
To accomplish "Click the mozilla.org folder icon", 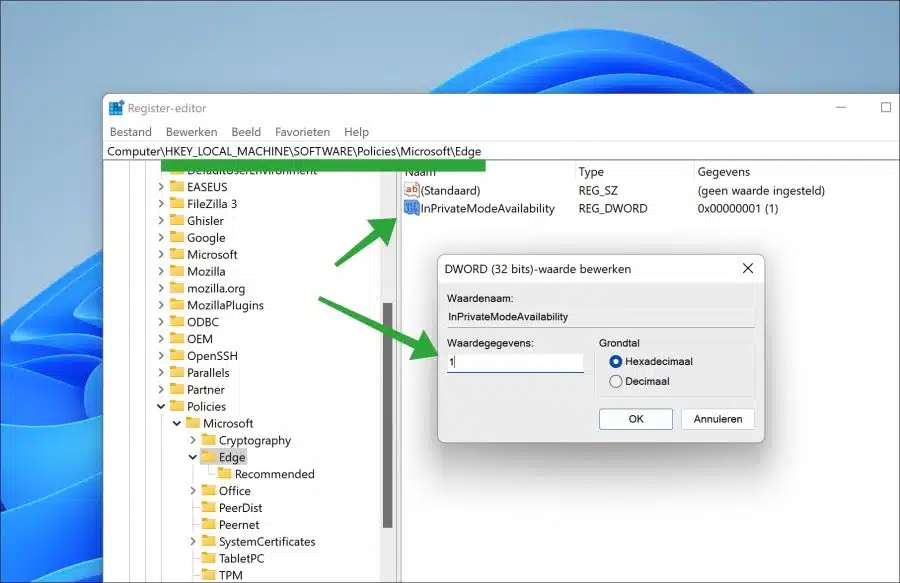I will 177,288.
